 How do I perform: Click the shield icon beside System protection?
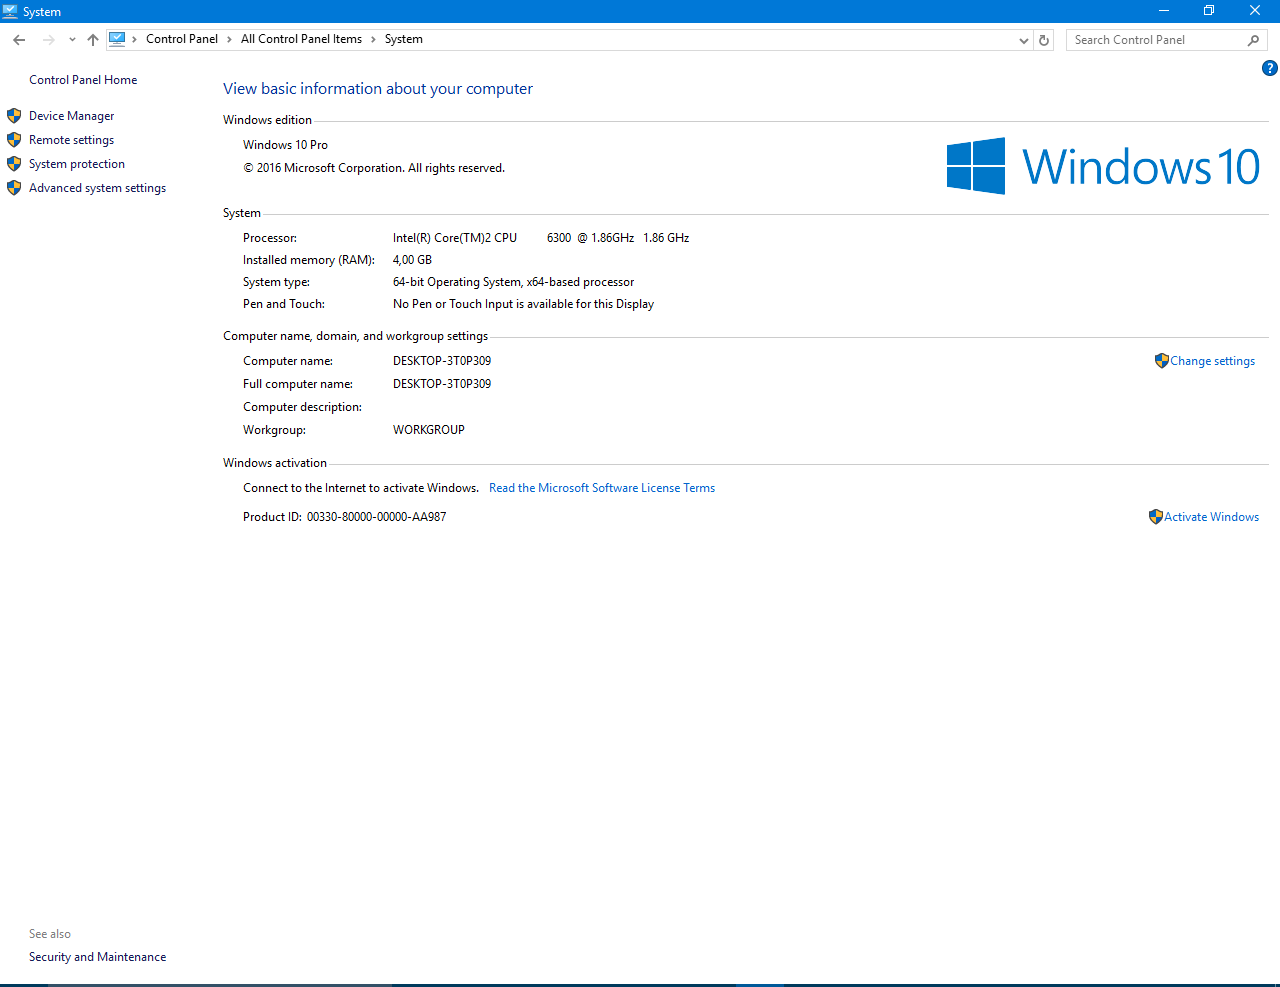click(x=14, y=164)
